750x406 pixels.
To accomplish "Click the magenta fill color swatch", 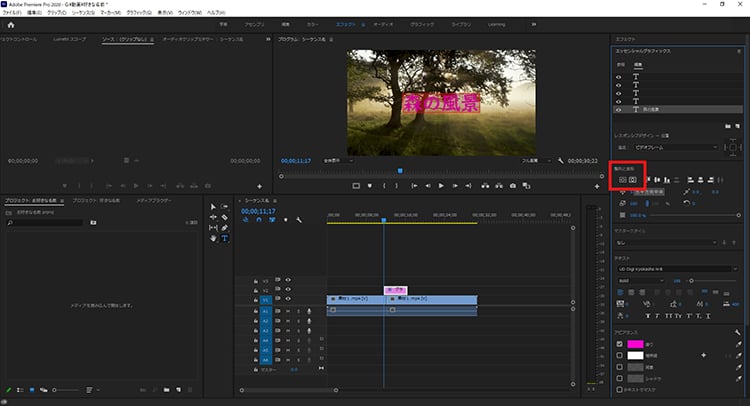I will [635, 344].
